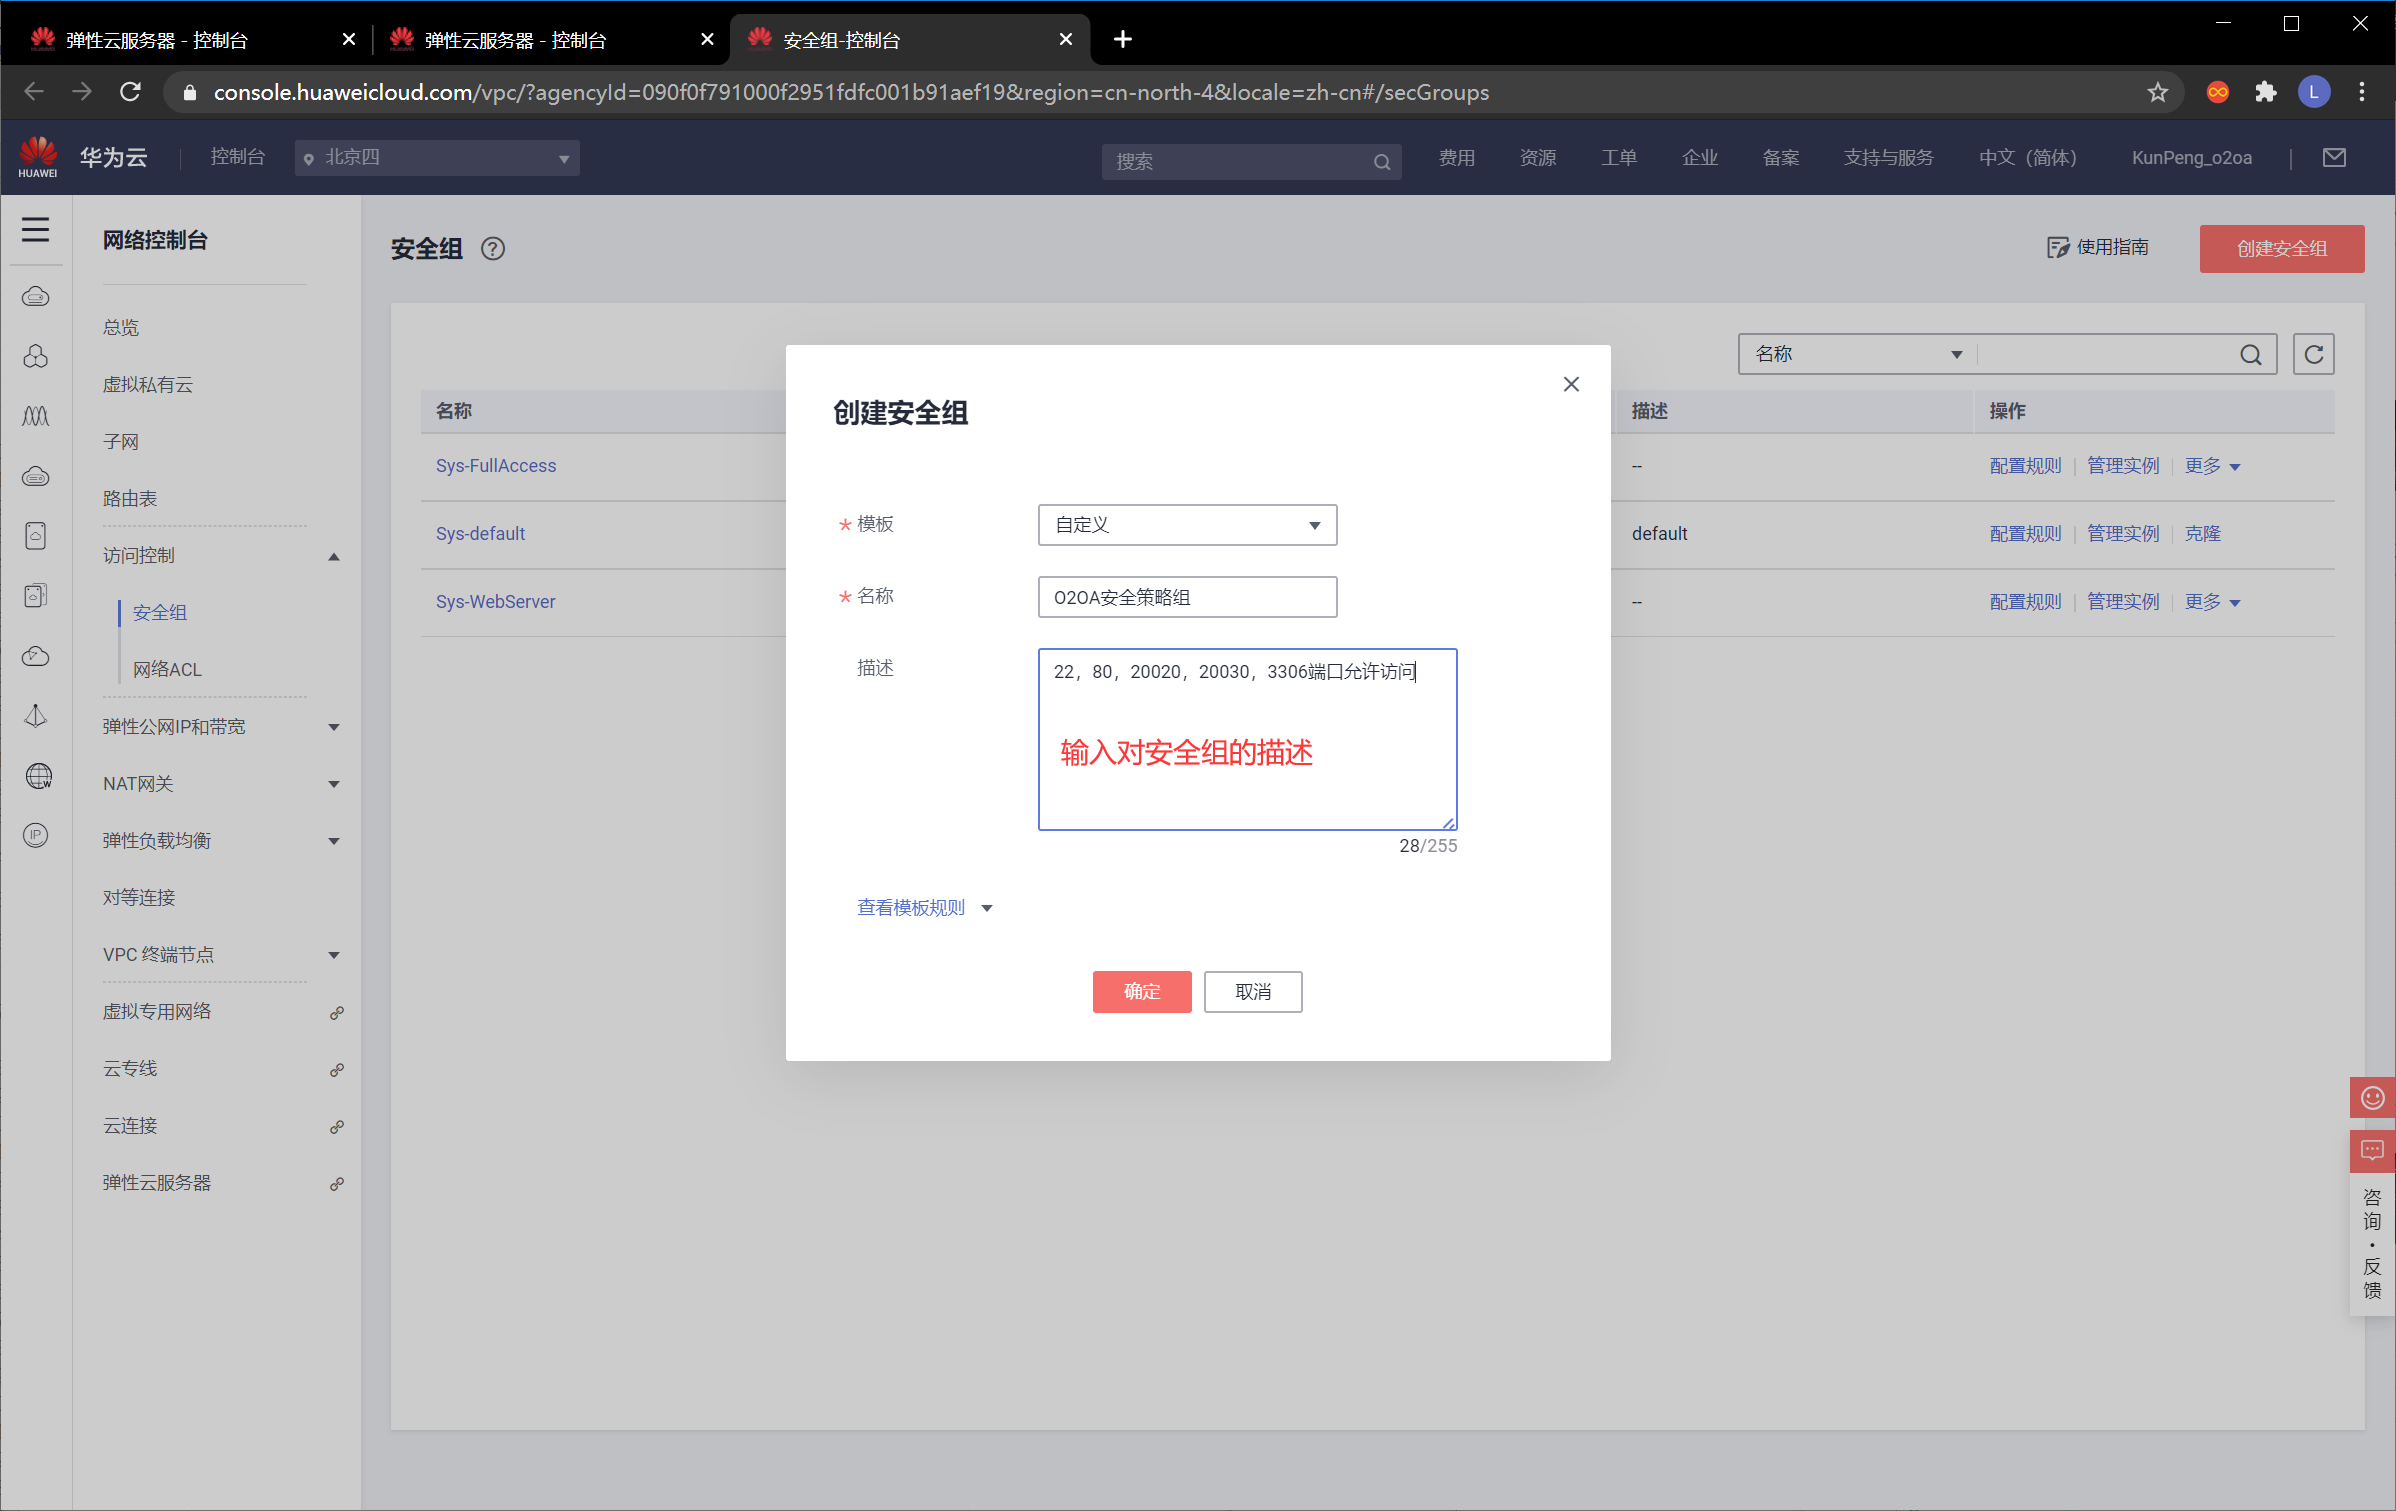Image resolution: width=2396 pixels, height=1511 pixels.
Task: Click the magnifier in the top search bar
Action: tap(1382, 162)
